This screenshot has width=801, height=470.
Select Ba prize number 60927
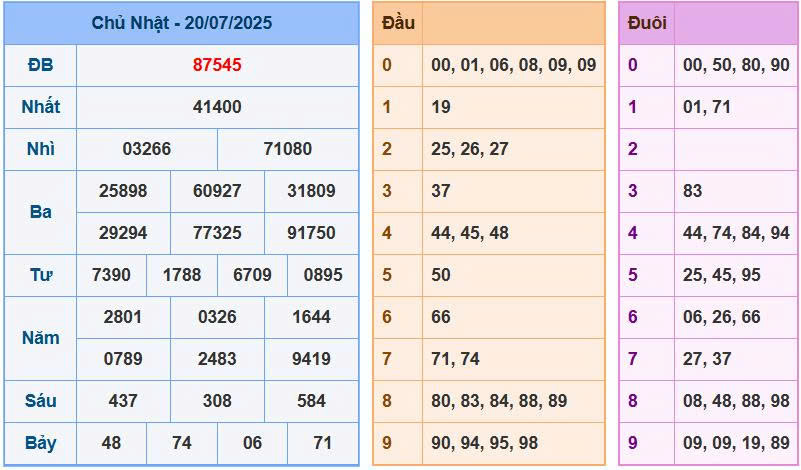tap(217, 191)
